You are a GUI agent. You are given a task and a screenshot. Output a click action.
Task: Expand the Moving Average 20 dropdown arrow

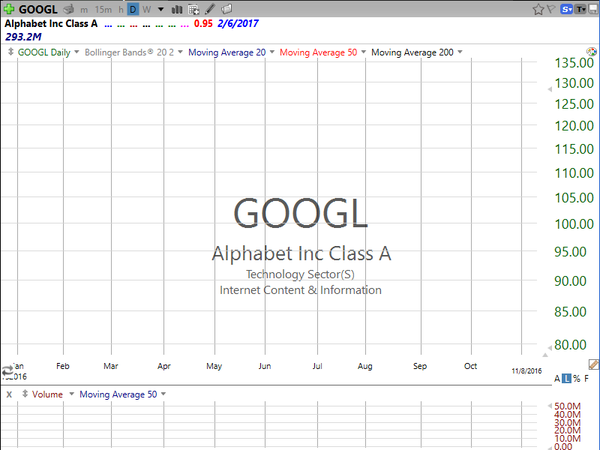click(272, 52)
